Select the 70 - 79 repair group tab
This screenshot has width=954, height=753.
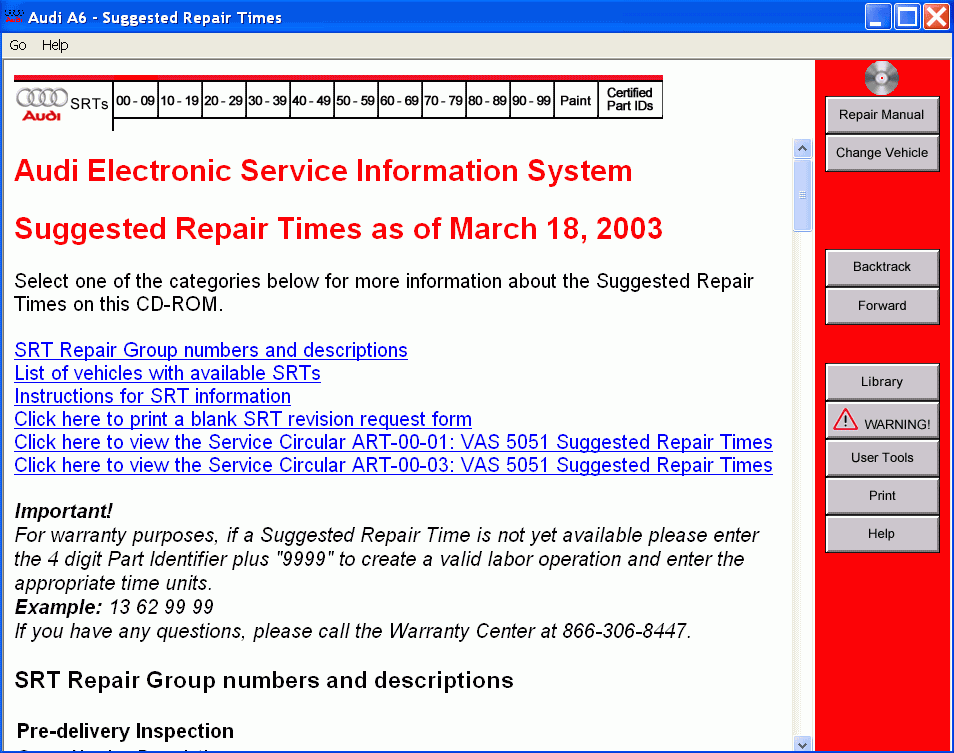444,100
